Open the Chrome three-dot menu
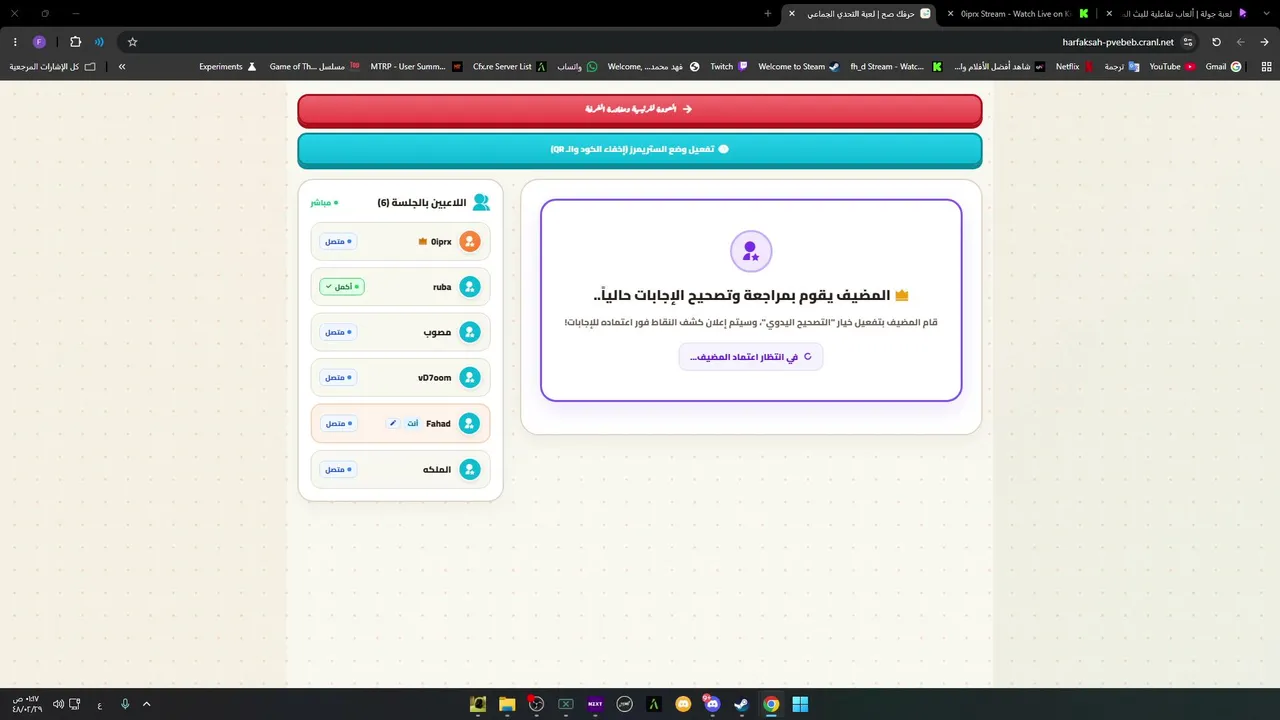 tap(15, 42)
